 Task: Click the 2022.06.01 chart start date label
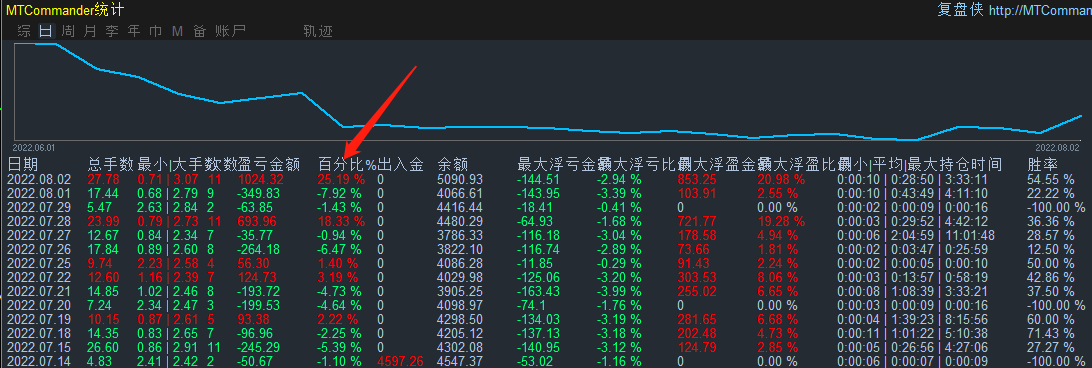click(x=34, y=148)
